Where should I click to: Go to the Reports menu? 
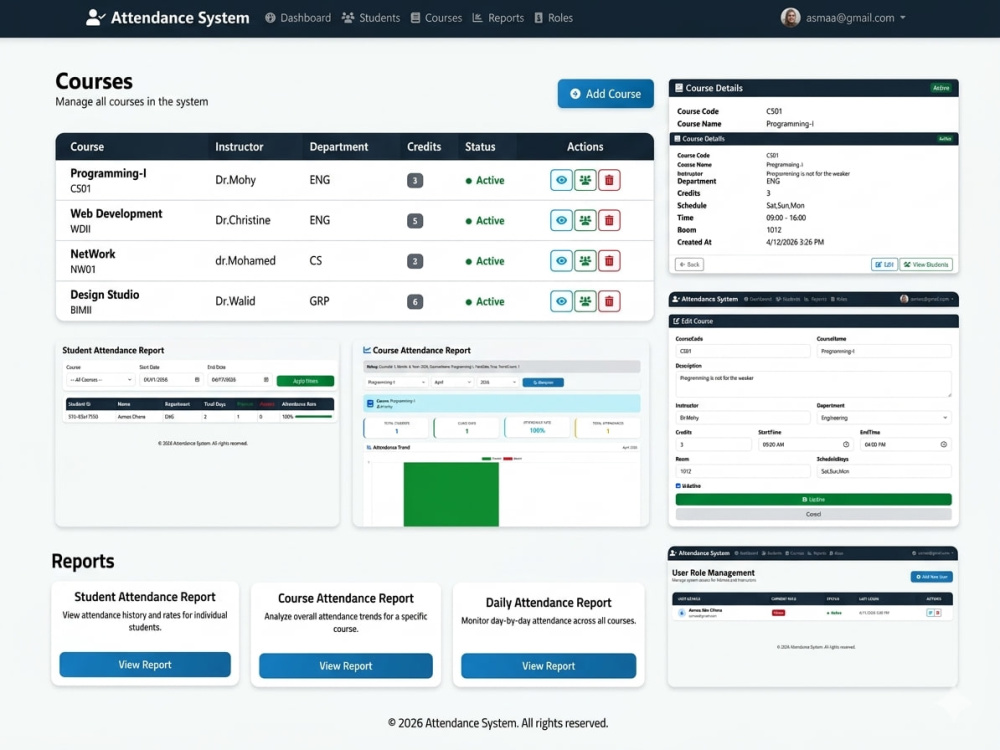(498, 18)
